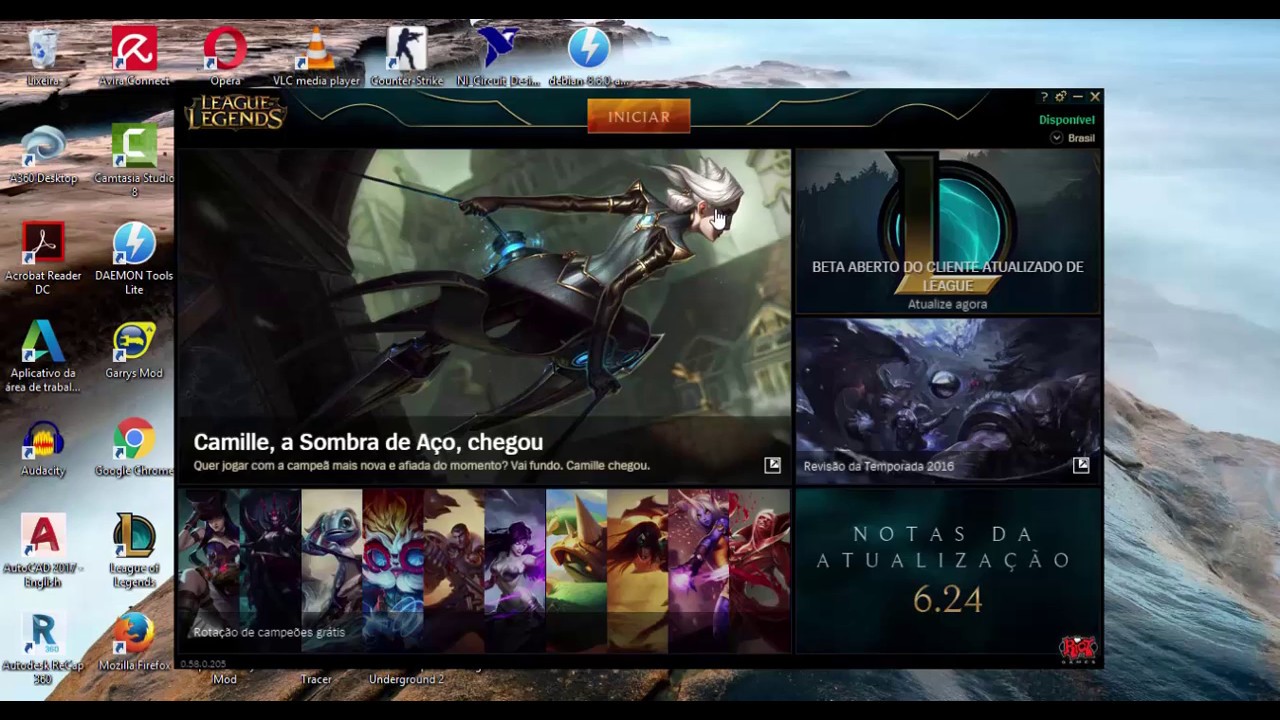Expand the Brasil region chevron
This screenshot has width=1280, height=720.
(1056, 138)
